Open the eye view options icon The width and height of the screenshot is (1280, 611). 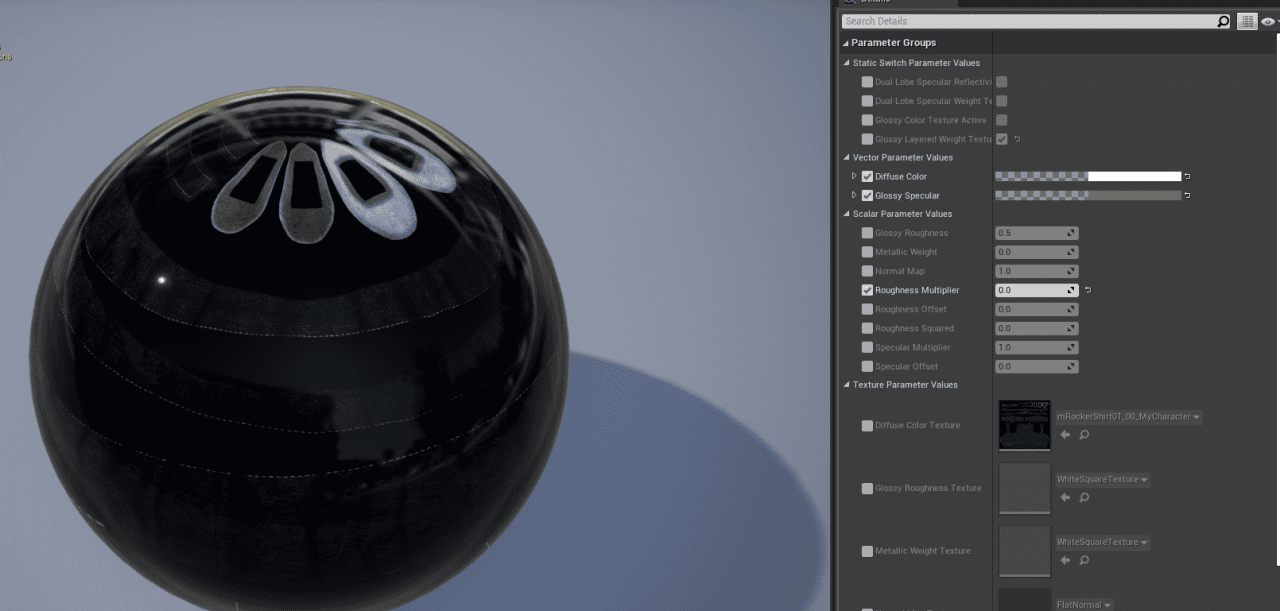point(1268,21)
